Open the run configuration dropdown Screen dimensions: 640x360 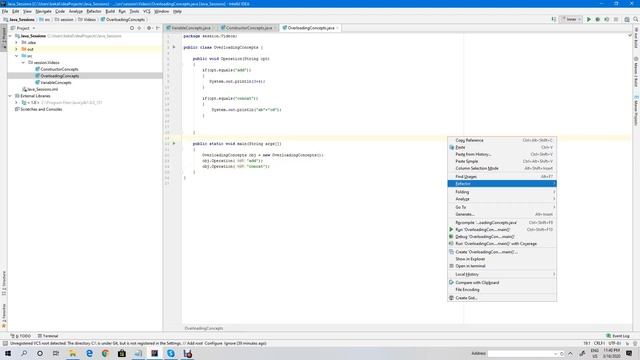[571, 19]
